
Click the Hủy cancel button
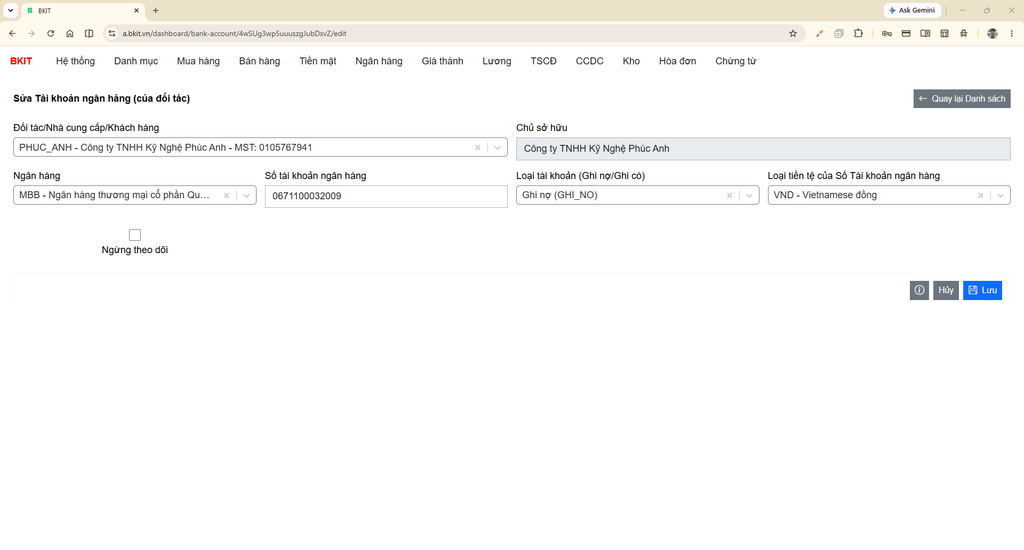click(x=946, y=290)
